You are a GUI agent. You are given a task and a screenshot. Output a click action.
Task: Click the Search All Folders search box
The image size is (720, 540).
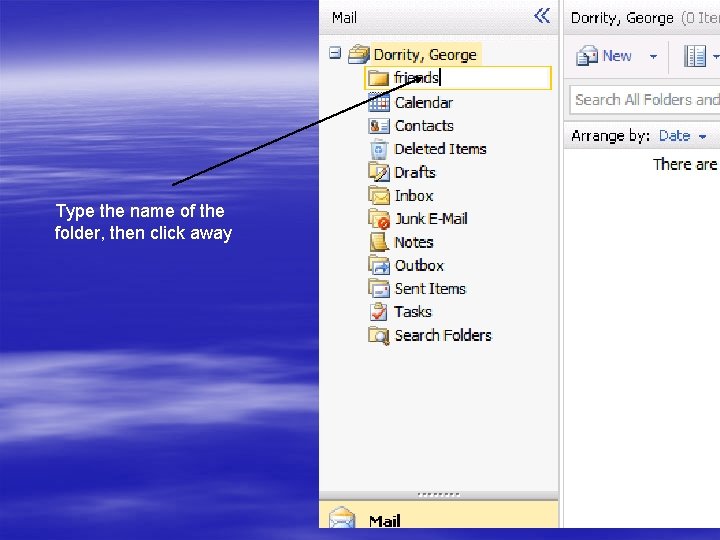tap(645, 100)
